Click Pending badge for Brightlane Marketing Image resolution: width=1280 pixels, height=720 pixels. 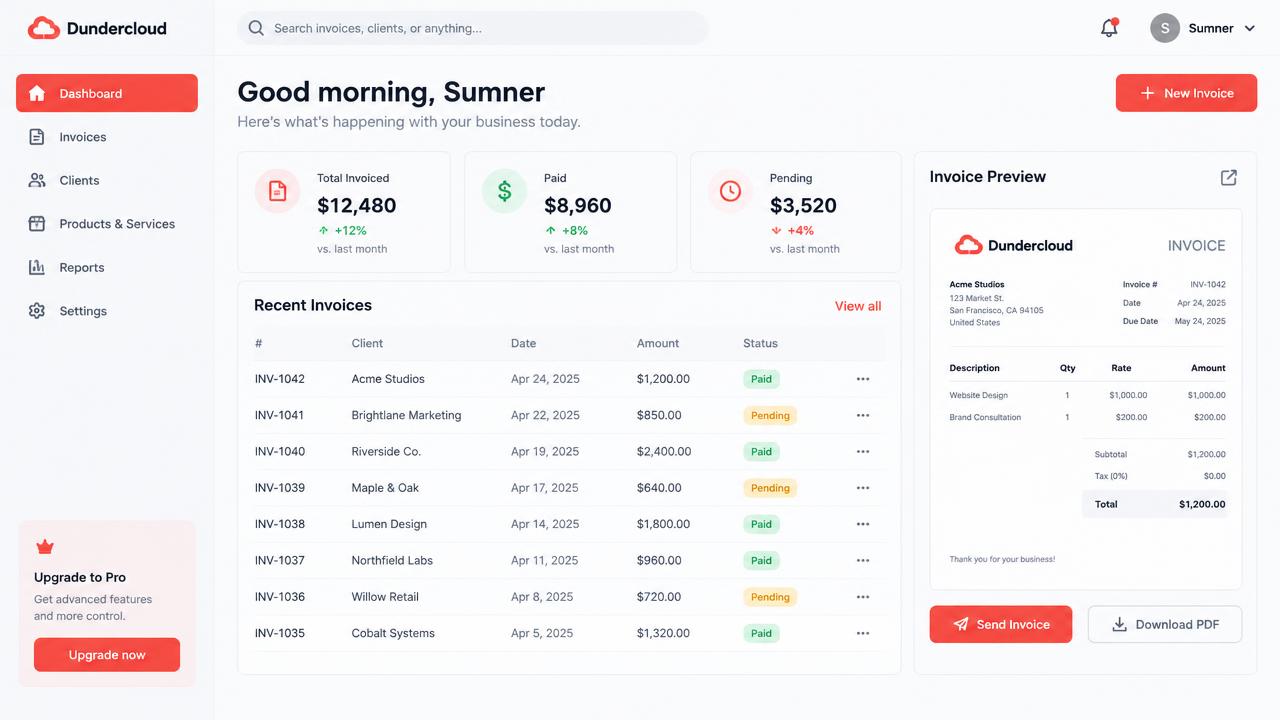pos(770,415)
